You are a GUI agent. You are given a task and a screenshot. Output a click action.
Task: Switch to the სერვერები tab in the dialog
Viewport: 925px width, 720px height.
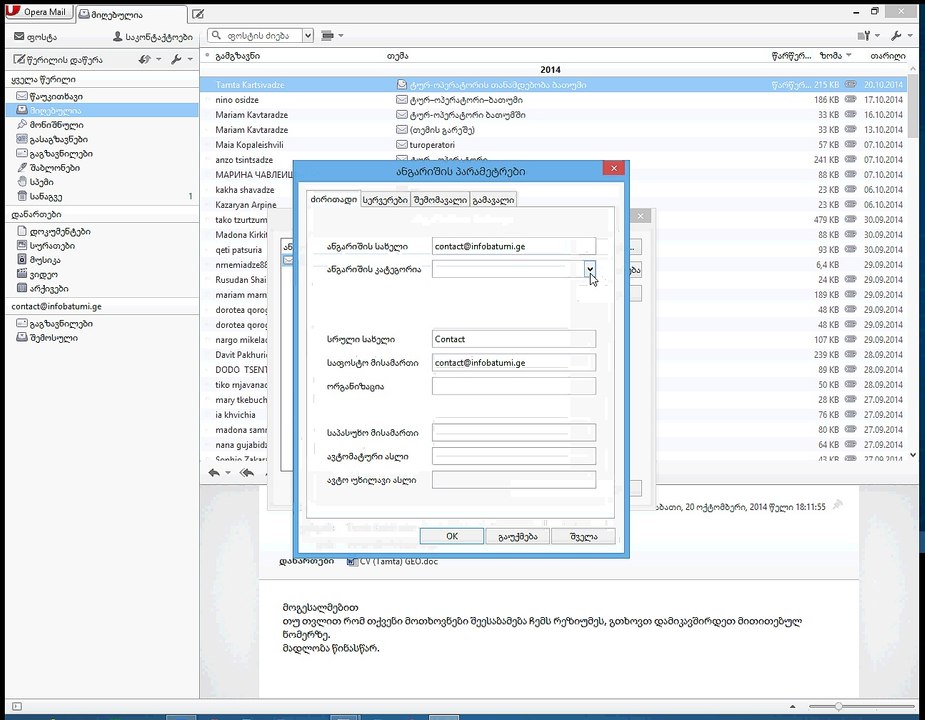[385, 200]
